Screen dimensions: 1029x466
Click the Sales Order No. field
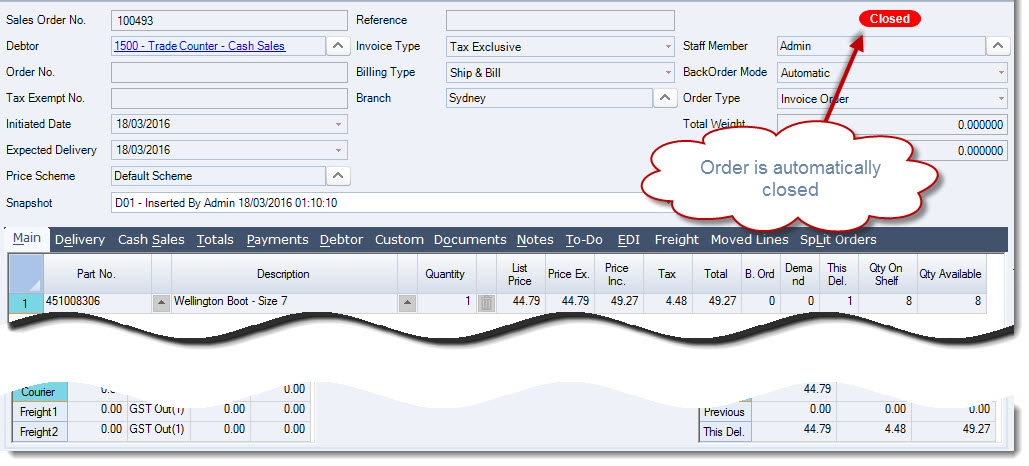[x=229, y=20]
